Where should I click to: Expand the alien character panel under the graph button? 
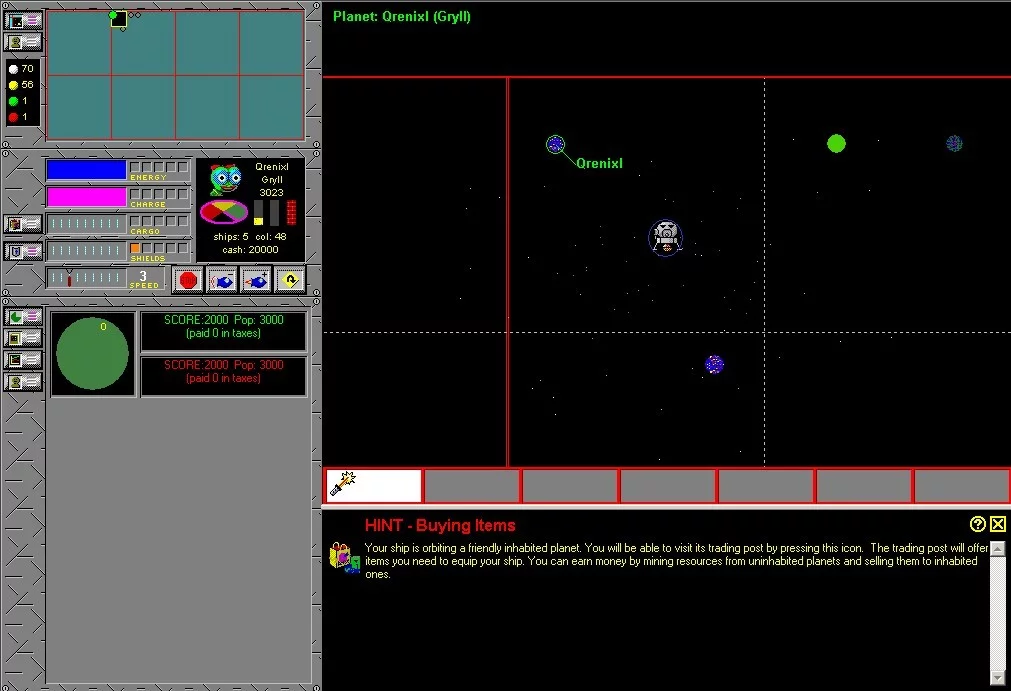point(23,382)
